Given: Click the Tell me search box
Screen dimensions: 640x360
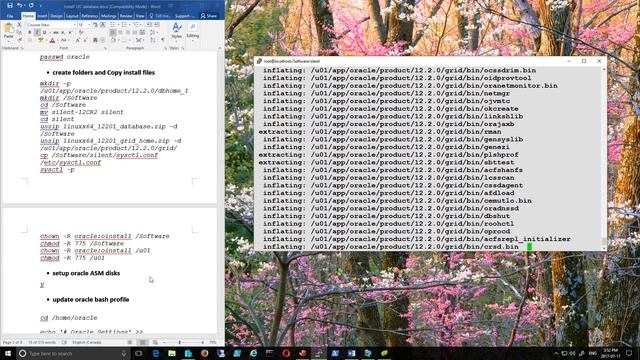Looking at the screenshot, I should (x=160, y=16).
